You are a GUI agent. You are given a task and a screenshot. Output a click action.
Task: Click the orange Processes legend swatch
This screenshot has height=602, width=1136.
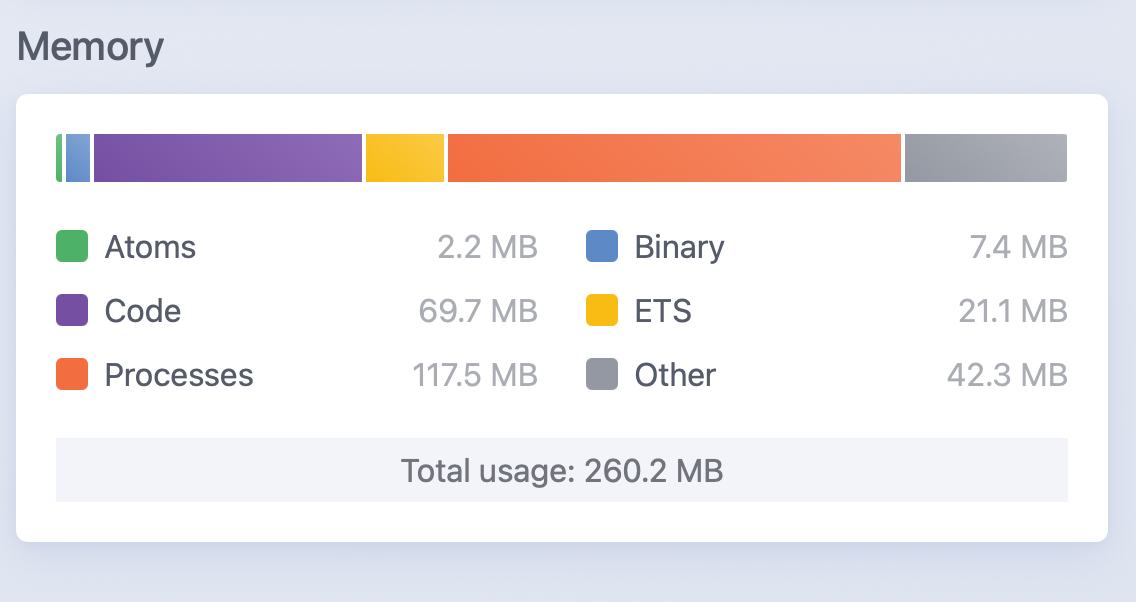coord(72,374)
